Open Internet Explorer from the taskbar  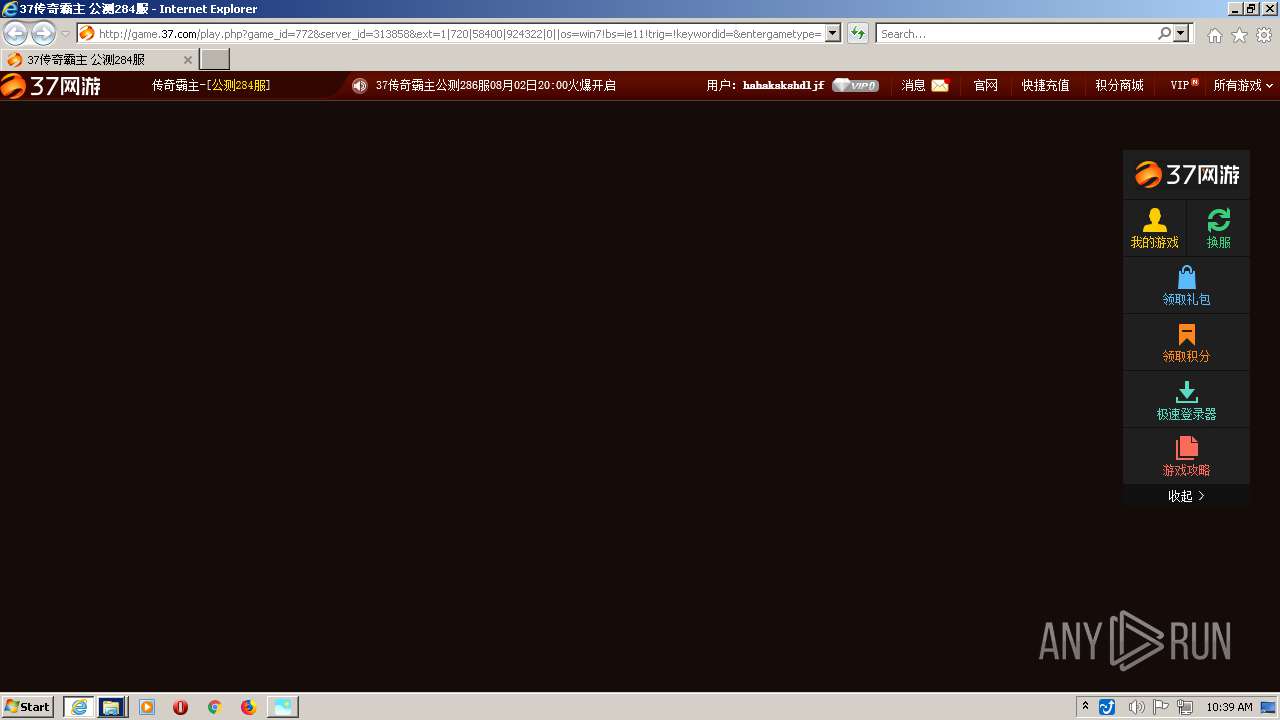point(79,707)
